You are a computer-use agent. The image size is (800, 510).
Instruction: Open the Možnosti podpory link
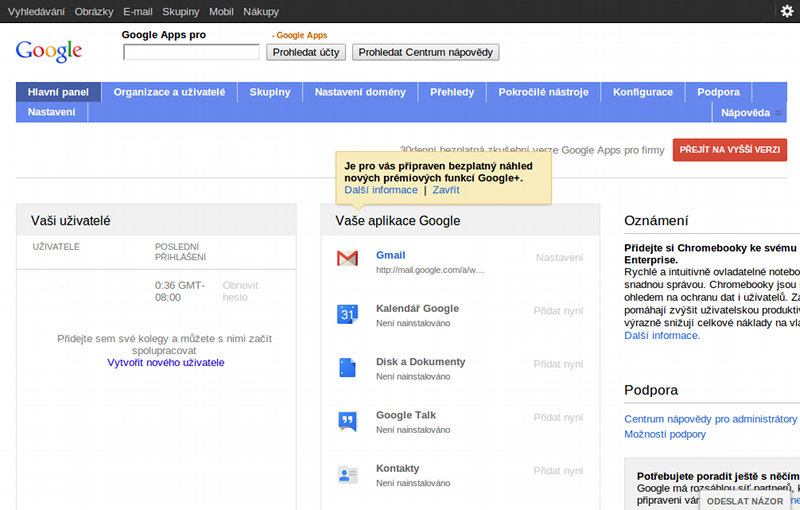tap(665, 435)
